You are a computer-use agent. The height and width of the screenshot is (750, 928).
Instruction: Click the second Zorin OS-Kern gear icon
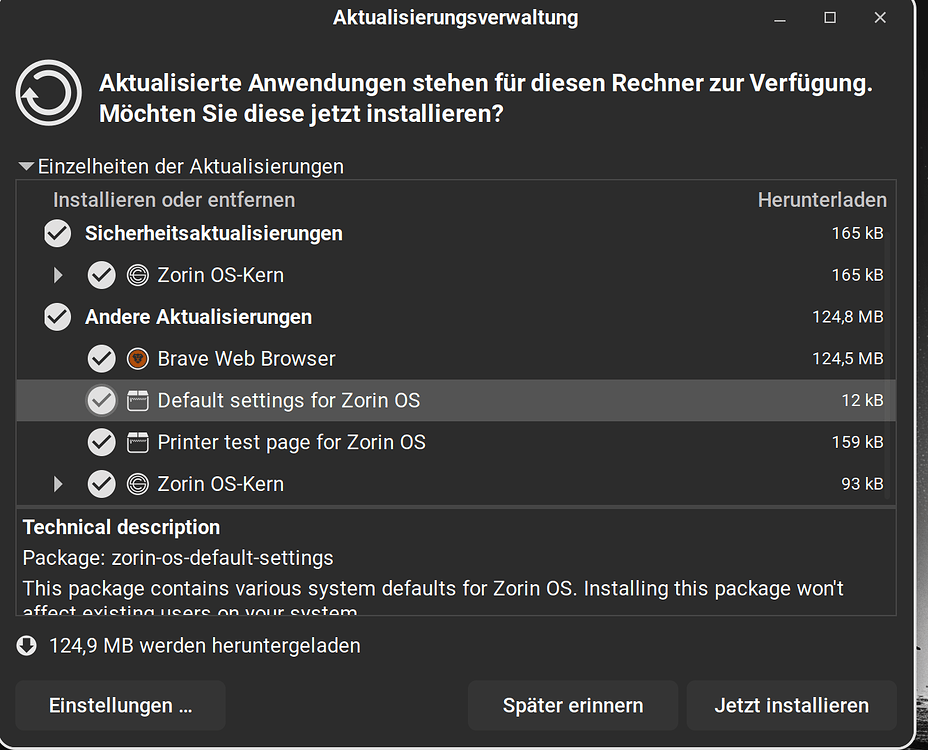click(x=137, y=484)
